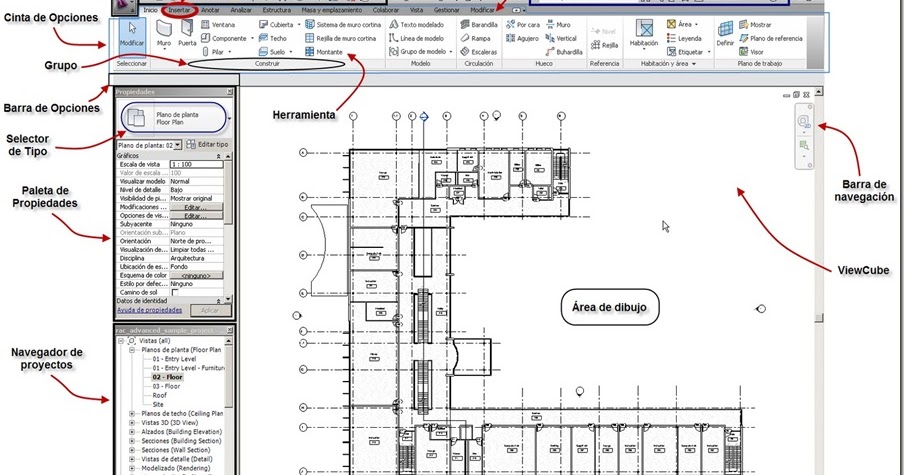
Task: Select the Rejilla grid tool
Action: pyautogui.click(x=604, y=45)
